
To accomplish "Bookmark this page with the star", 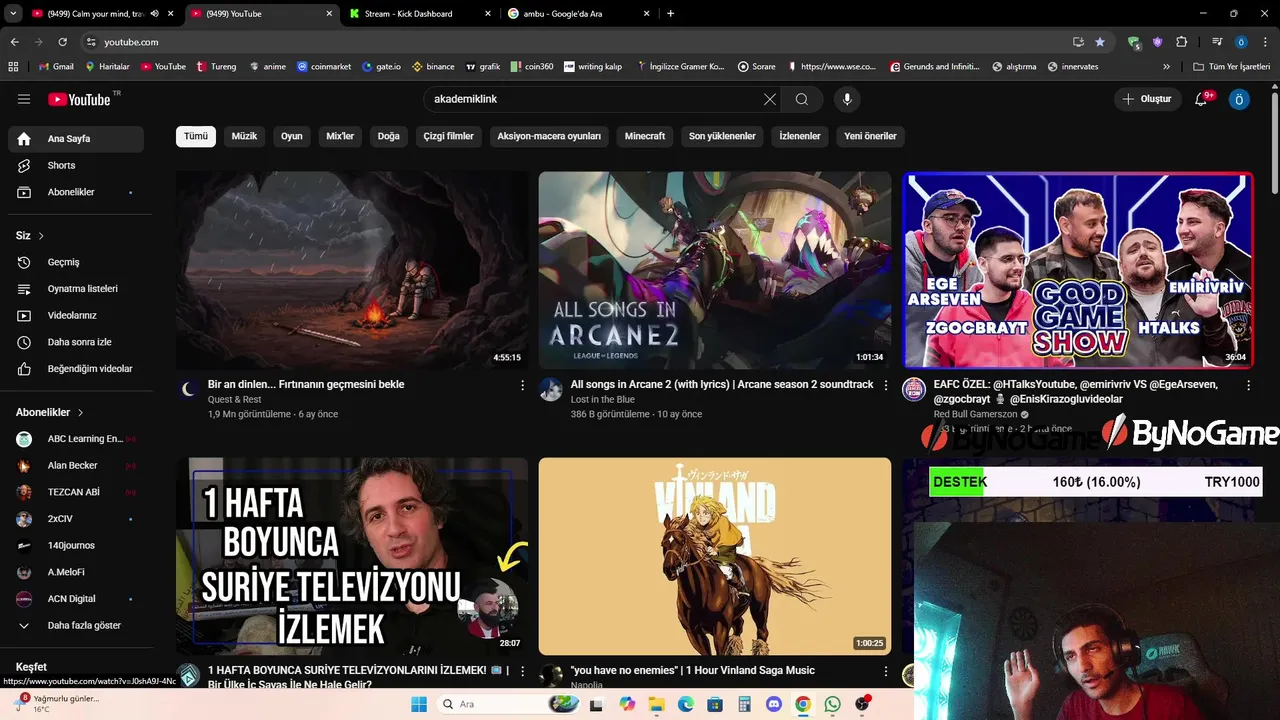I will 1100,42.
